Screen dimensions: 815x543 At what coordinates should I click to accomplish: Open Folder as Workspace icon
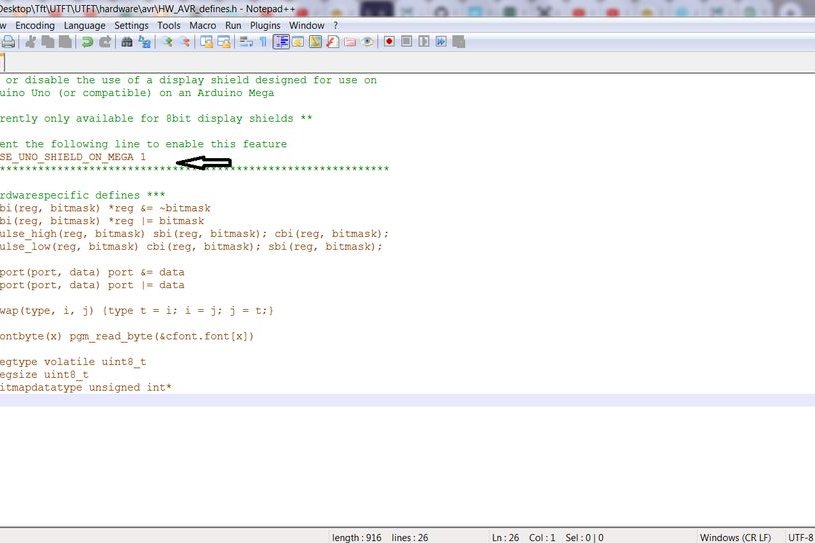(x=350, y=42)
